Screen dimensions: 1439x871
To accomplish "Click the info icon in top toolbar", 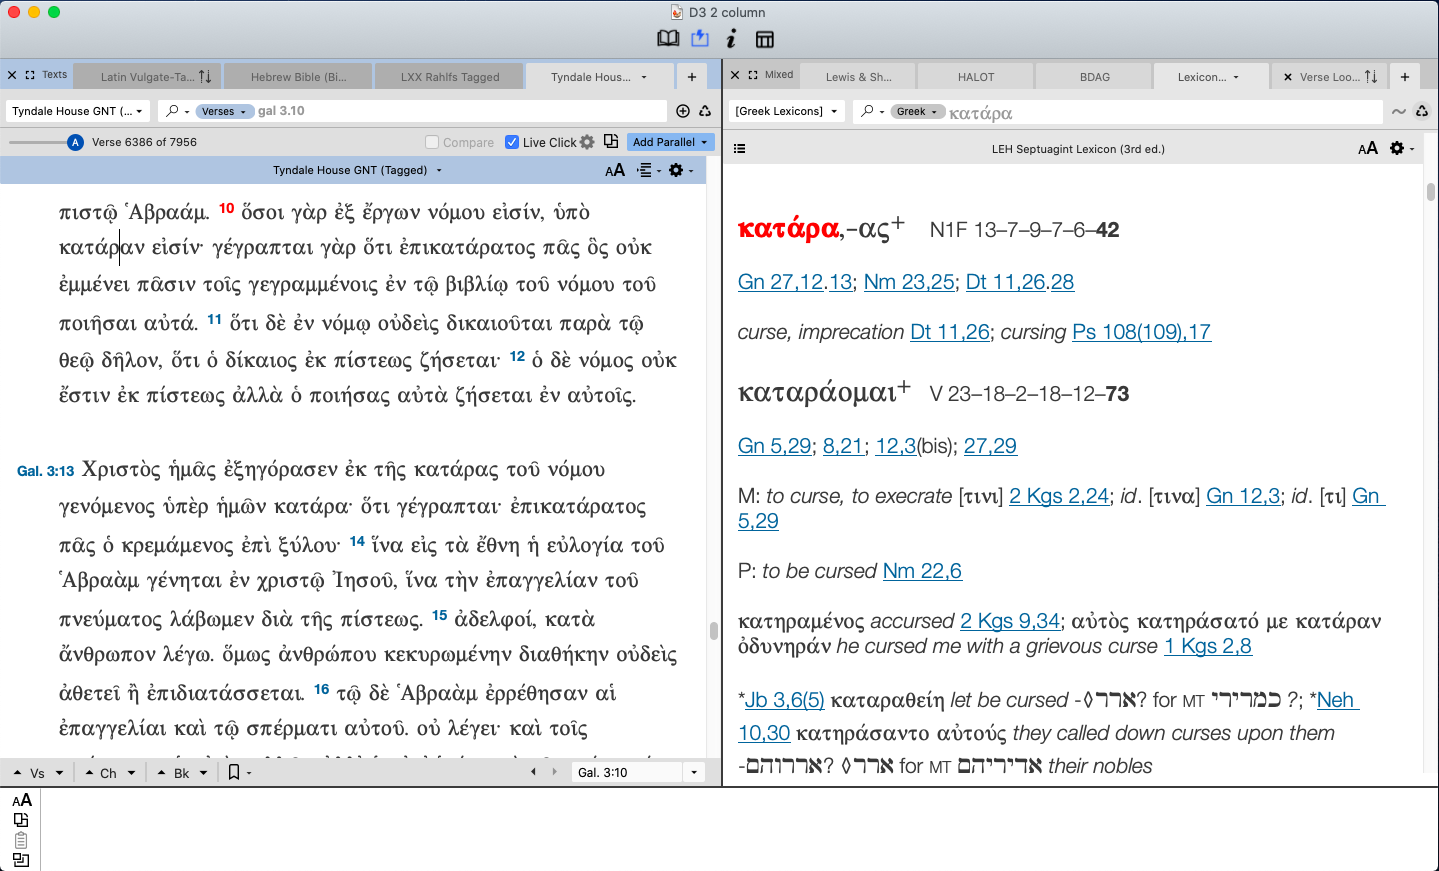I will (x=731, y=39).
